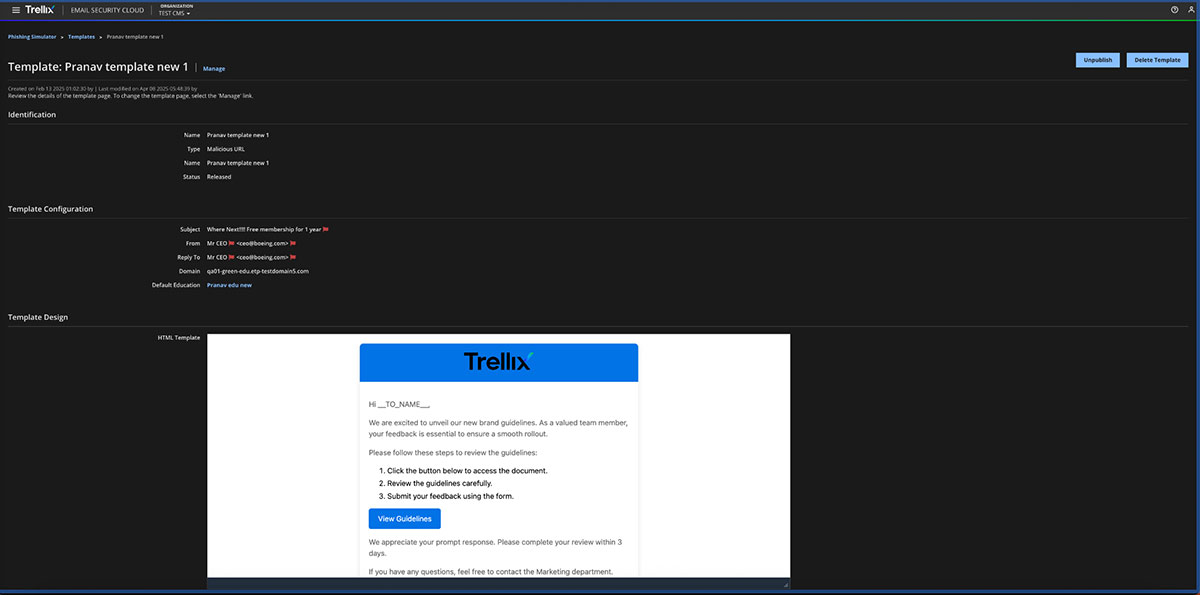Image resolution: width=1200 pixels, height=595 pixels.
Task: Click the red flag after the Subject line
Action: [325, 229]
